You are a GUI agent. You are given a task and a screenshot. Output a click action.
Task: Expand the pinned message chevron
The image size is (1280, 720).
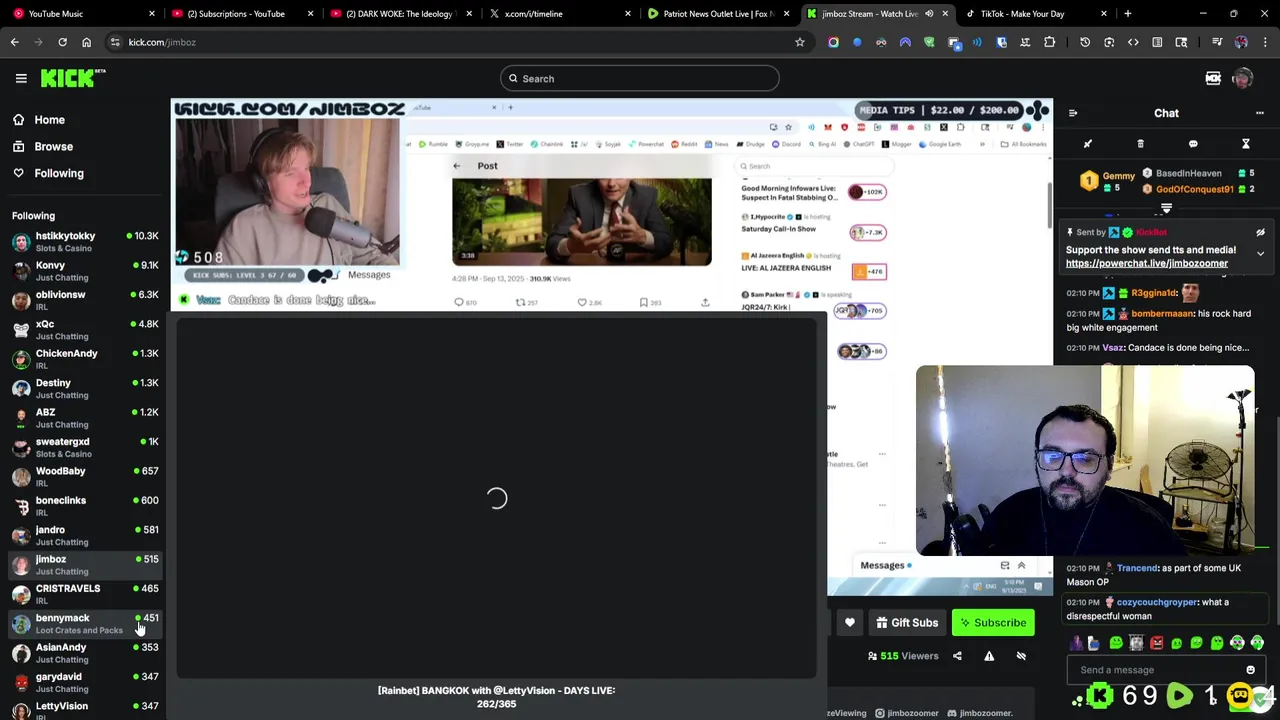(x=1260, y=253)
